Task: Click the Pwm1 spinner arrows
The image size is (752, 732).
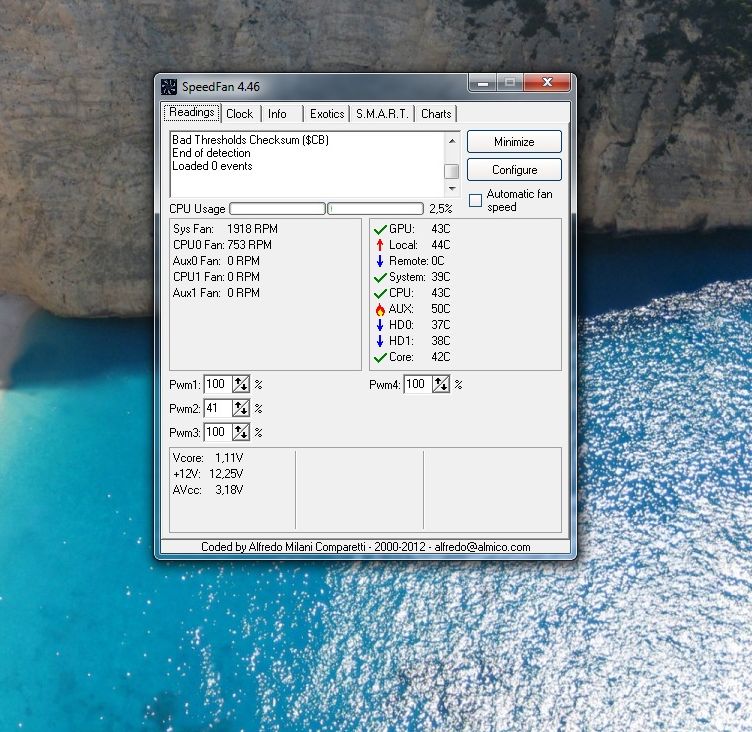Action: (x=241, y=384)
